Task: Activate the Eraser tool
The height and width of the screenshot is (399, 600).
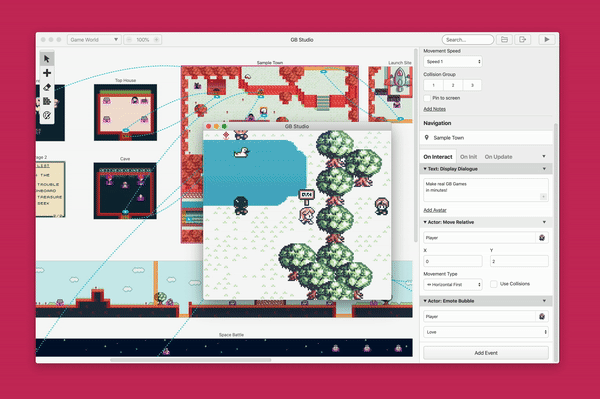Action: click(47, 87)
